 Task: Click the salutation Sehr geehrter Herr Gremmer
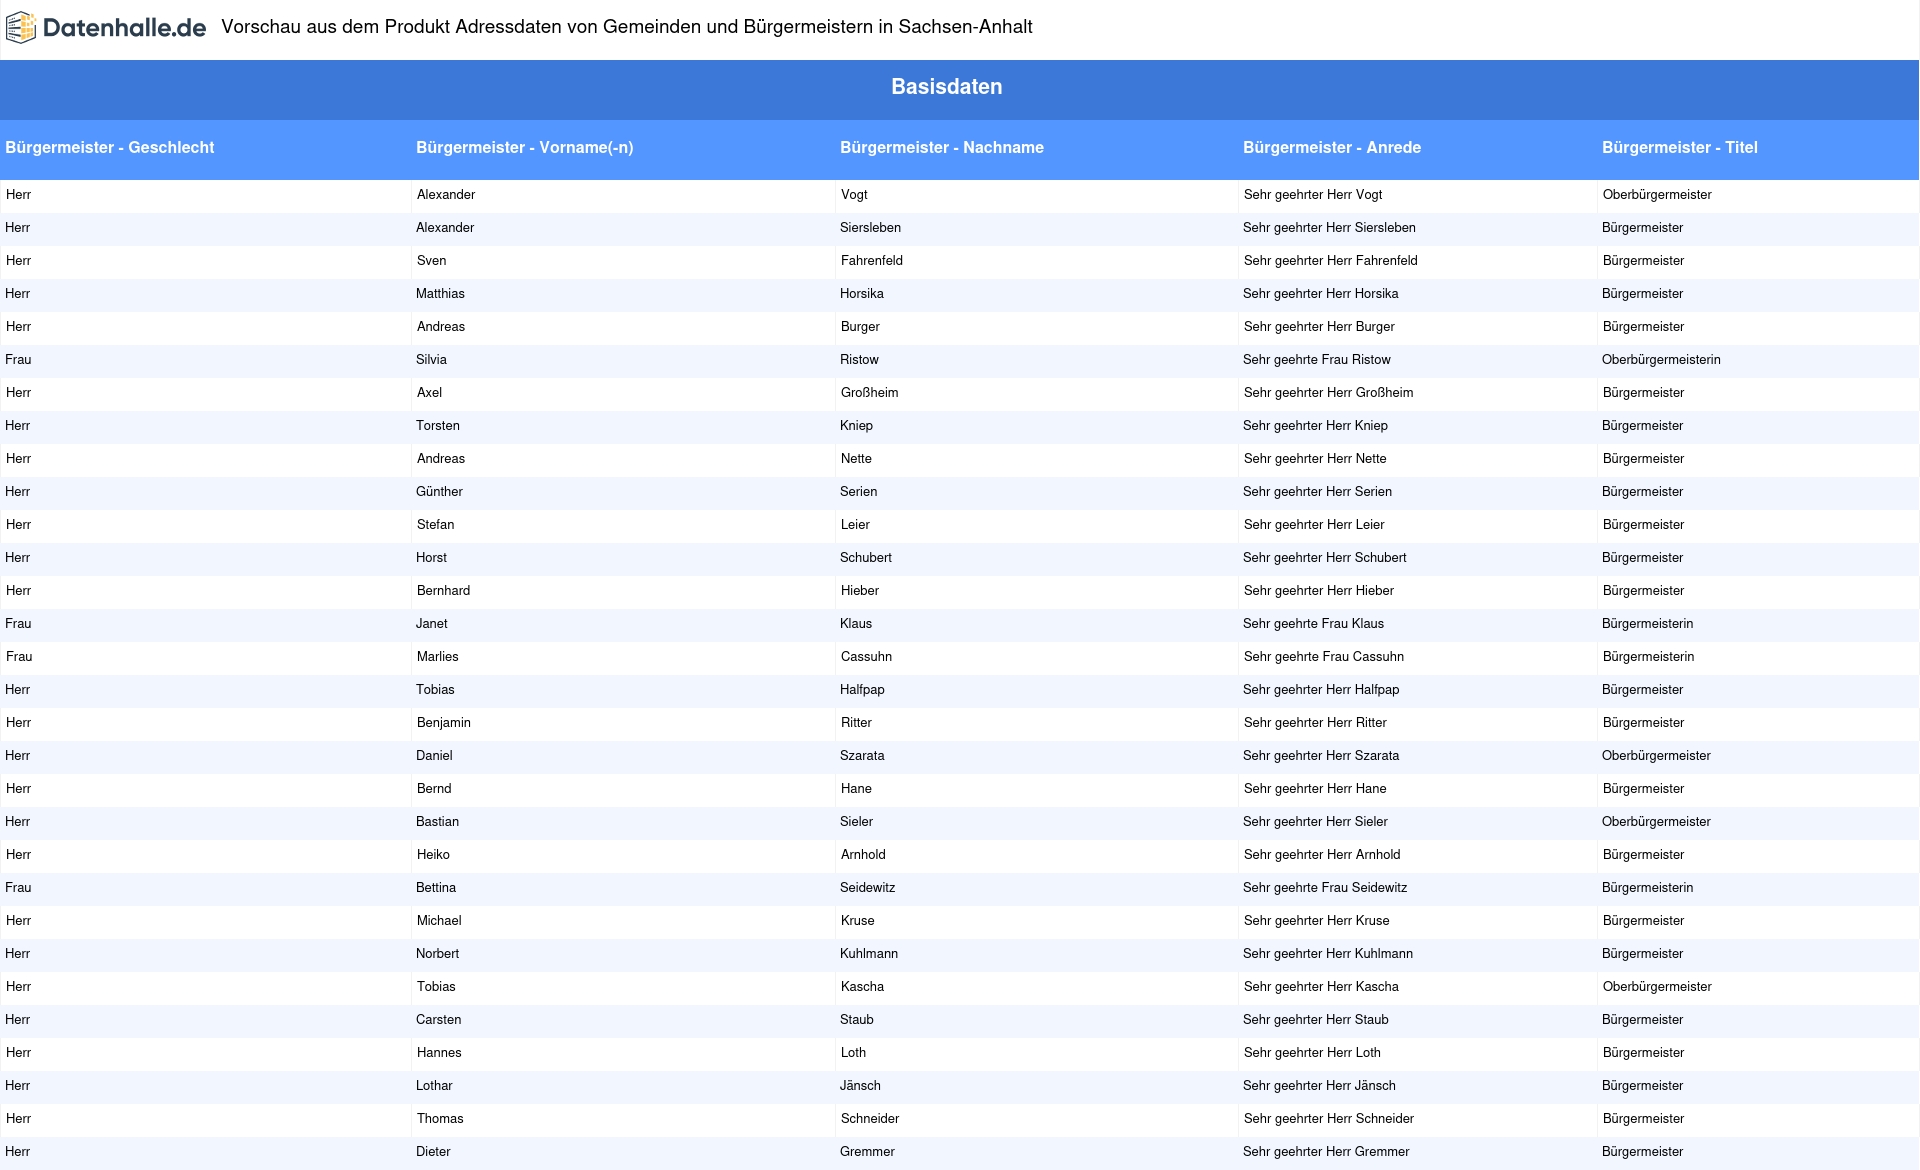tap(1326, 1152)
